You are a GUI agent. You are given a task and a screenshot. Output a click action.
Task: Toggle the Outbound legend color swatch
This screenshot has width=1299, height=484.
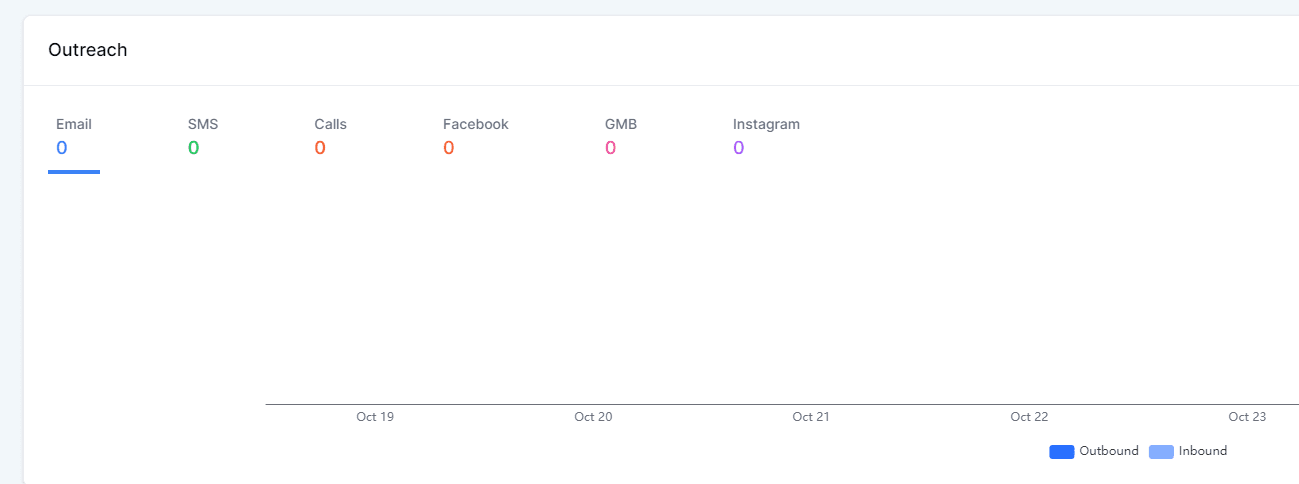tap(1061, 452)
